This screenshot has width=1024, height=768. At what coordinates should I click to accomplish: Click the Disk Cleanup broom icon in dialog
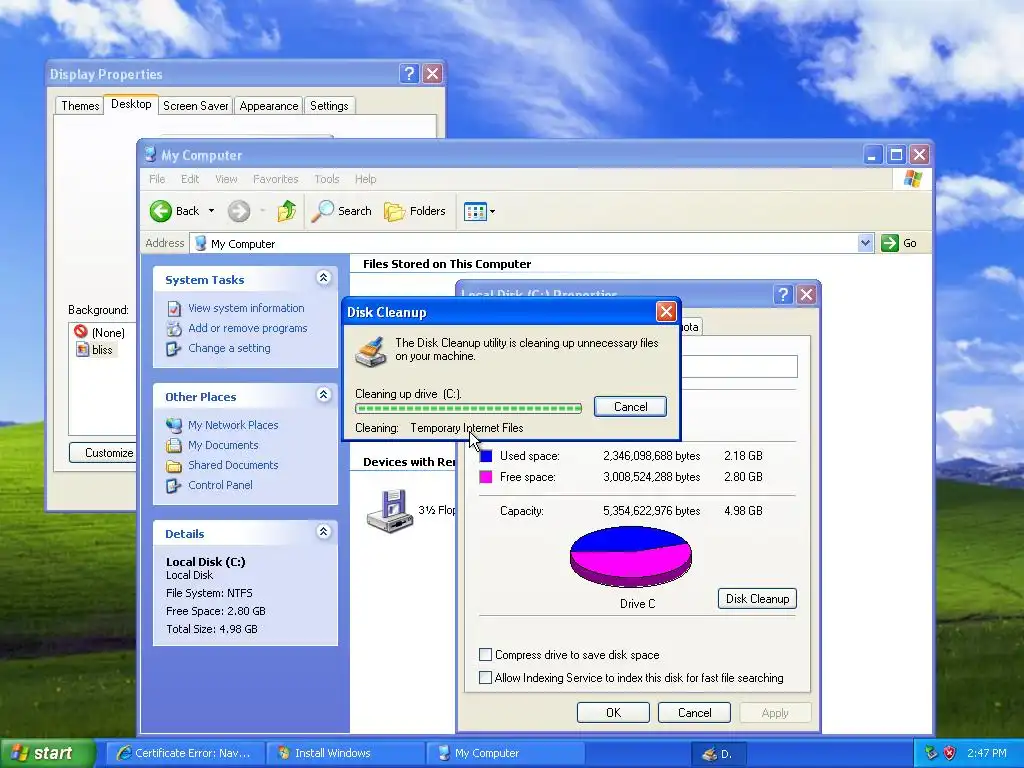[371, 351]
